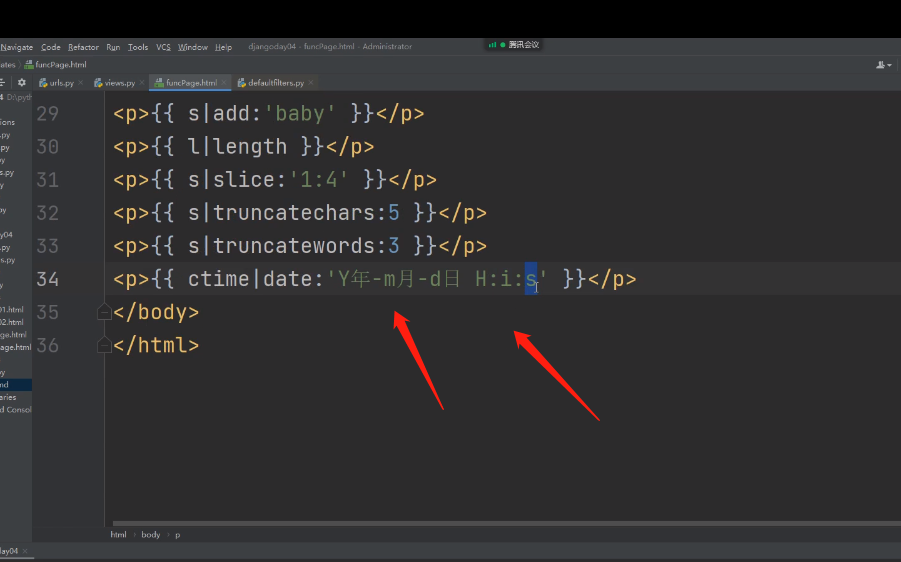Close the defaultfilters.py tab
The height and width of the screenshot is (562, 901).
tap(311, 83)
